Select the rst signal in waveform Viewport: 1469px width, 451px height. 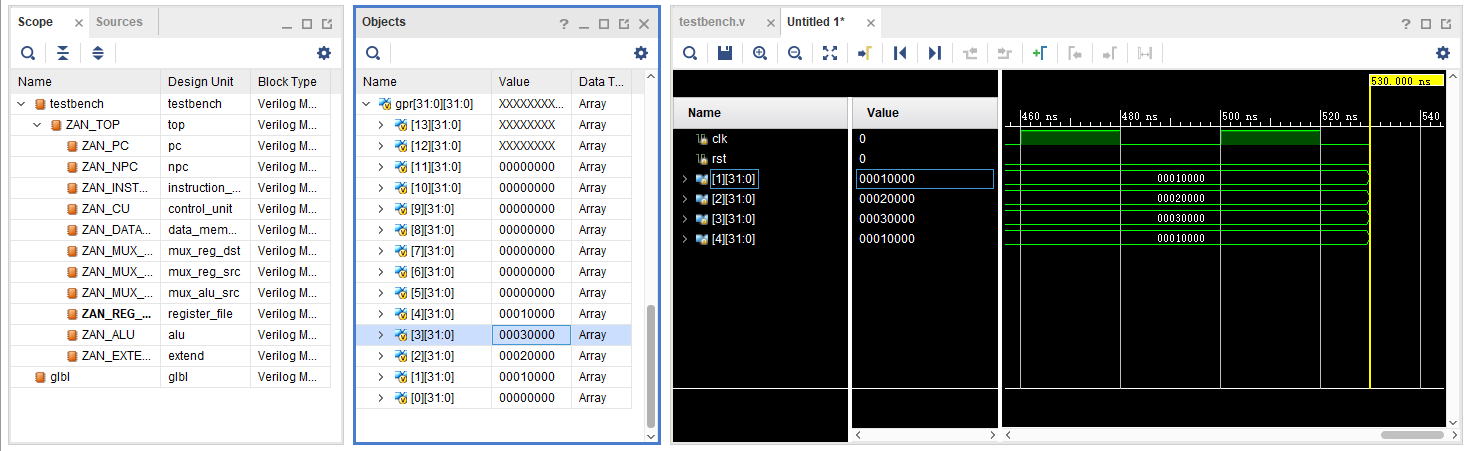(x=719, y=159)
